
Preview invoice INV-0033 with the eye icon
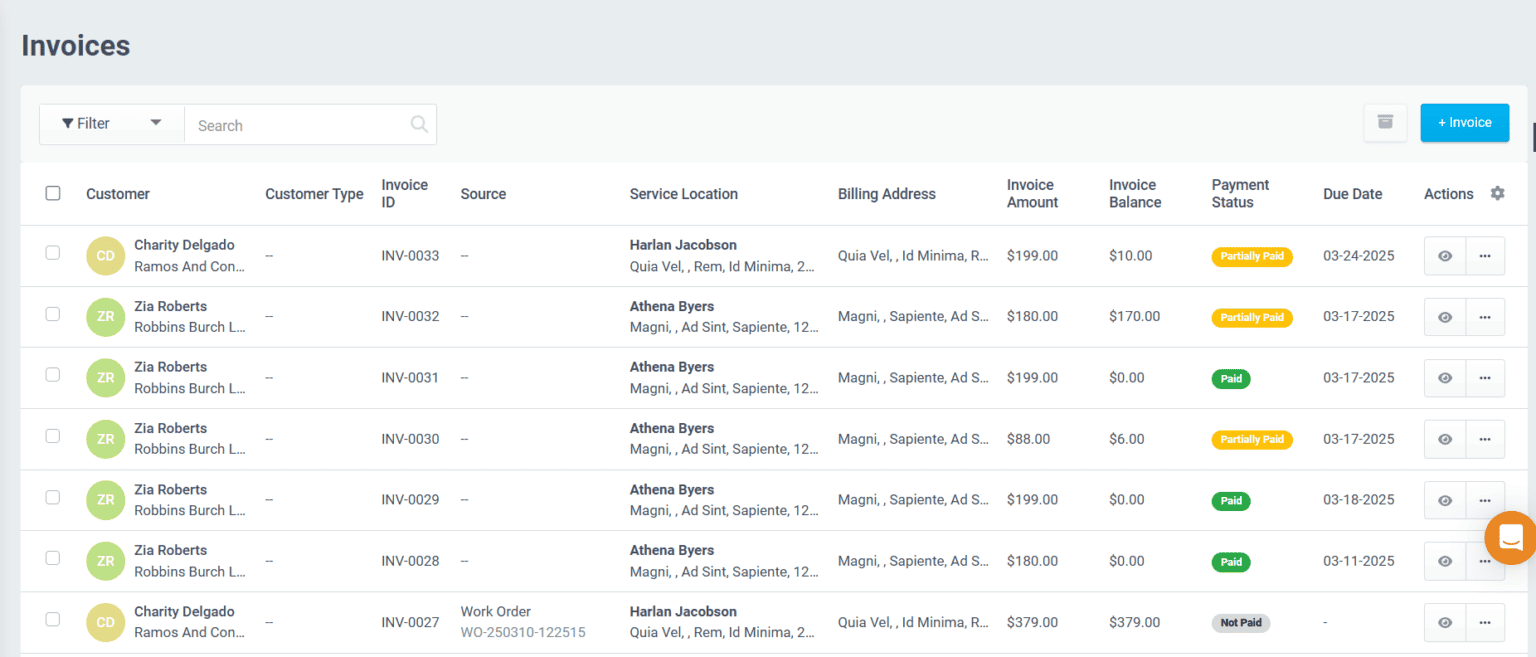click(1444, 255)
